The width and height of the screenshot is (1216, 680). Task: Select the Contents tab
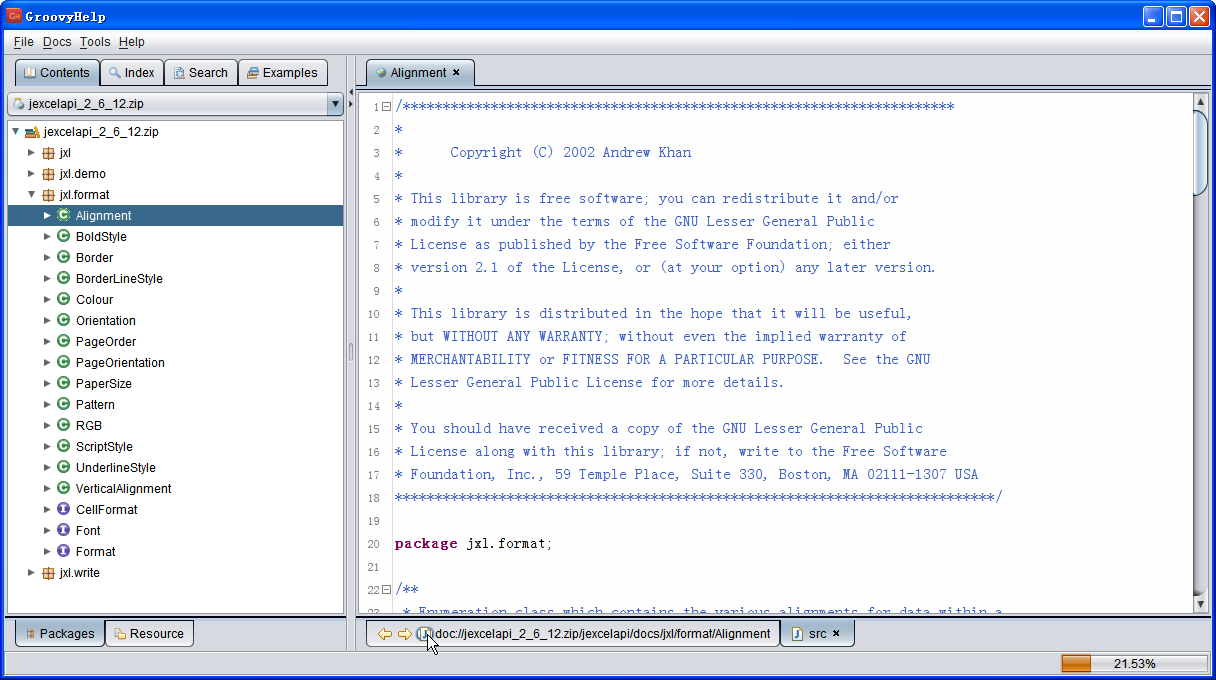click(x=57, y=73)
